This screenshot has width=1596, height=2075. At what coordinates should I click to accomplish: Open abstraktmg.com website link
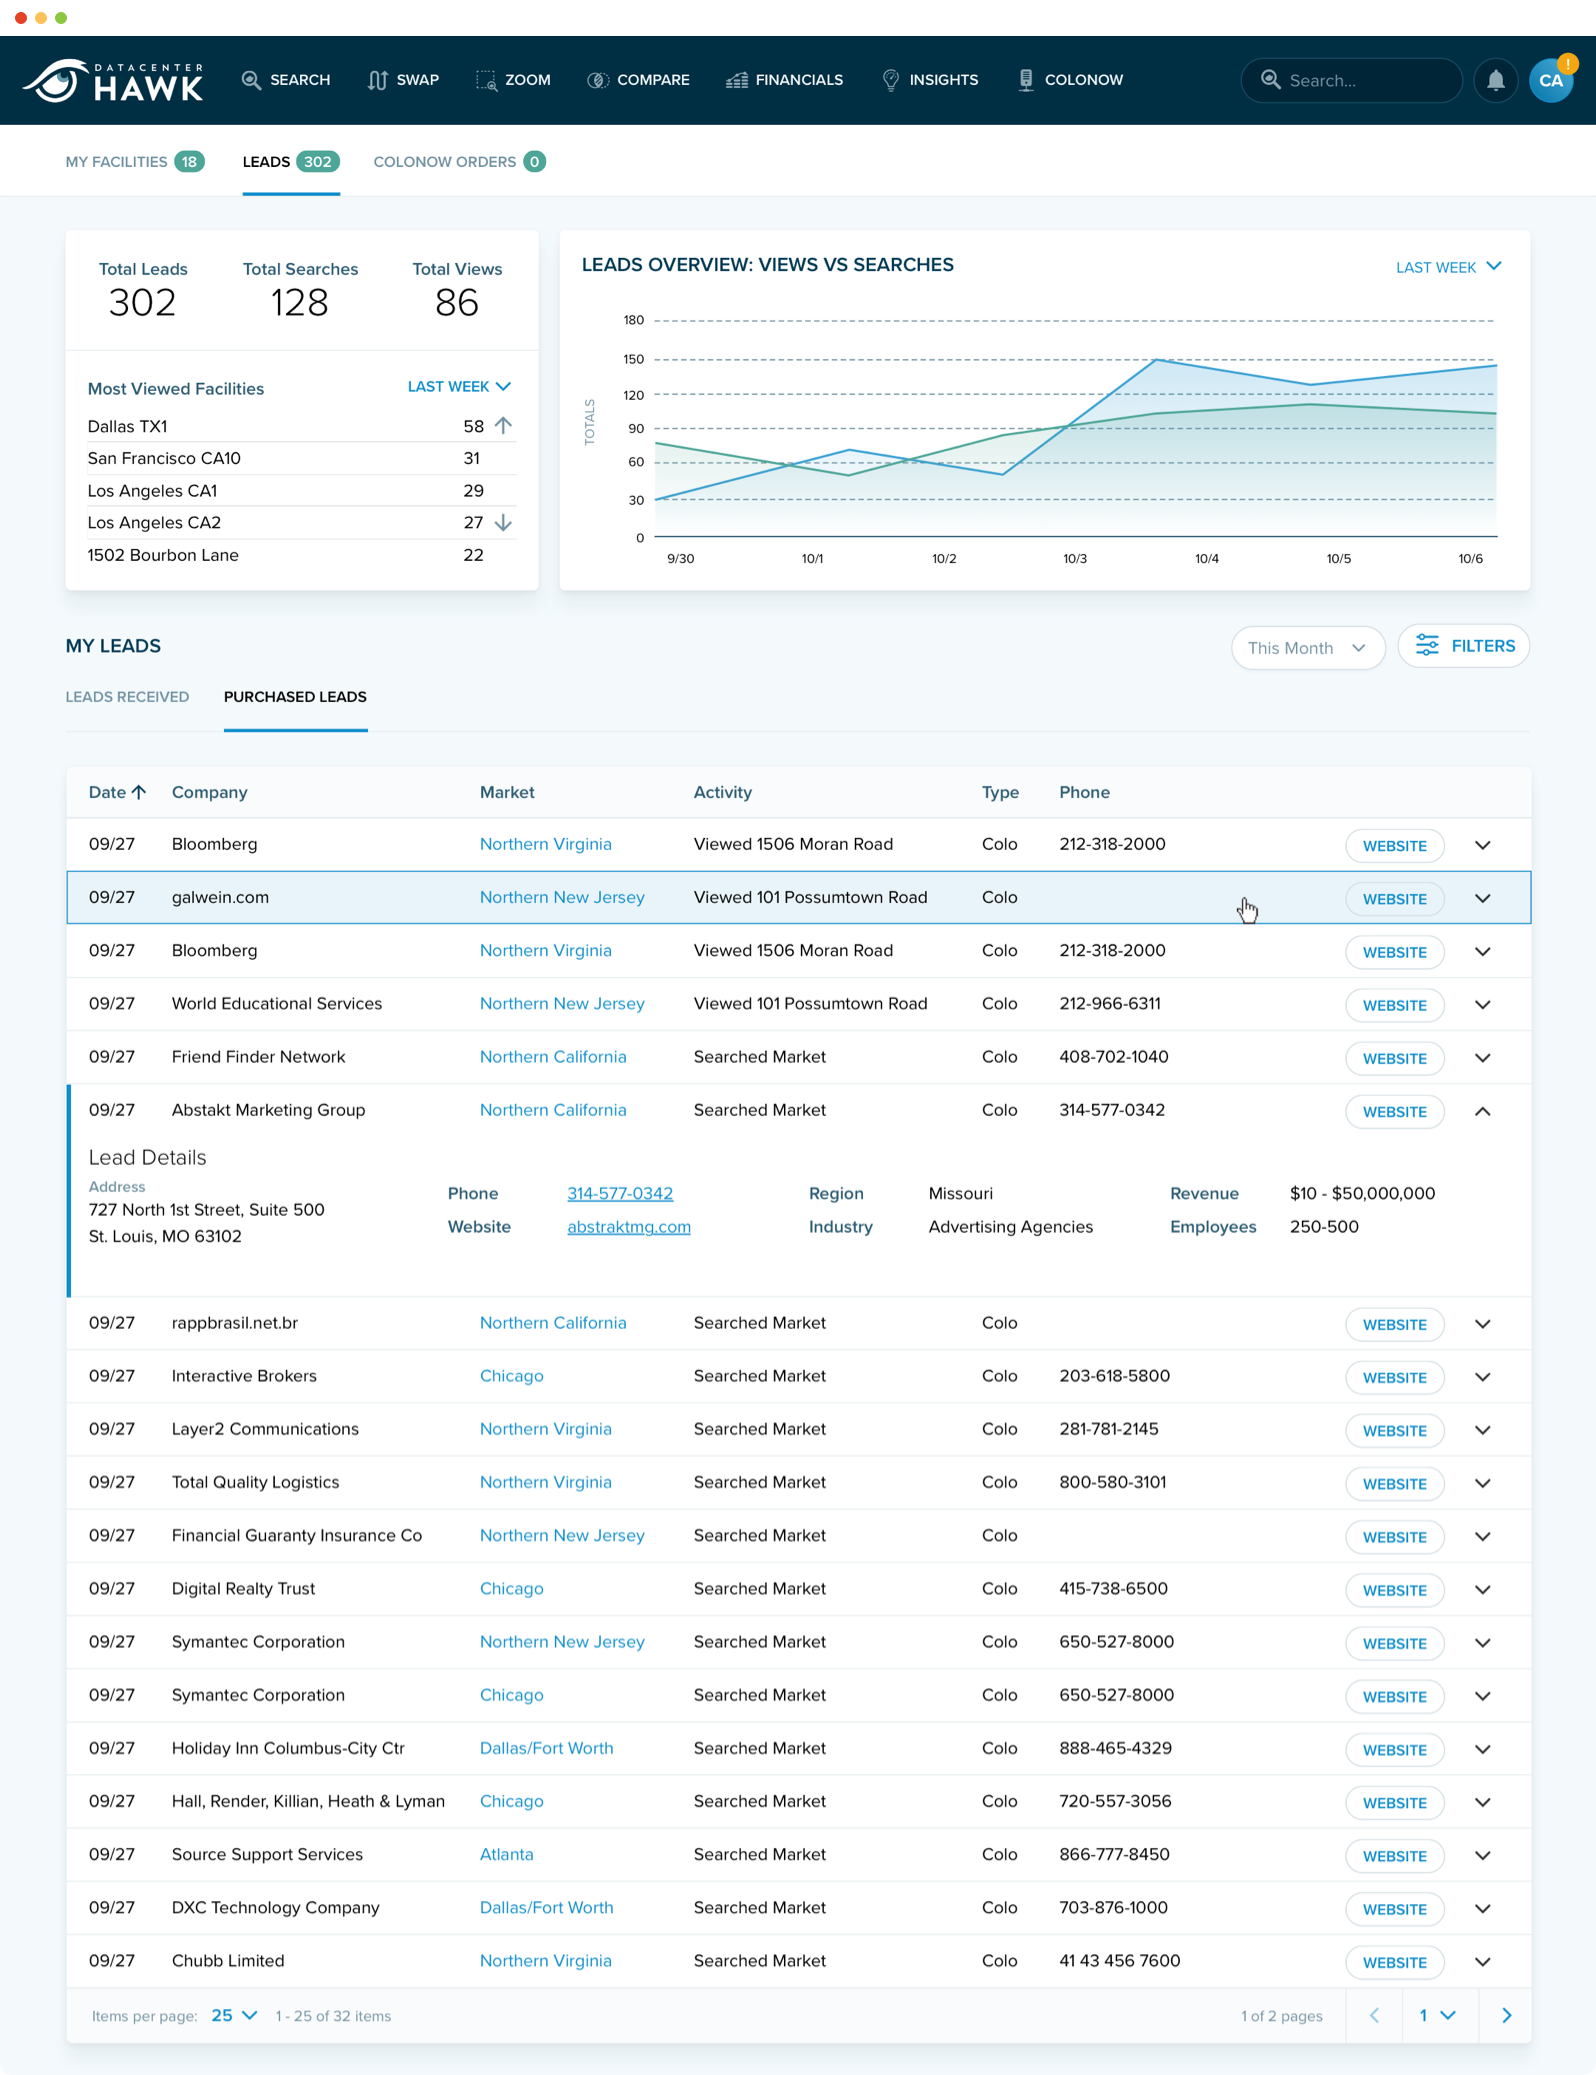pos(629,1227)
